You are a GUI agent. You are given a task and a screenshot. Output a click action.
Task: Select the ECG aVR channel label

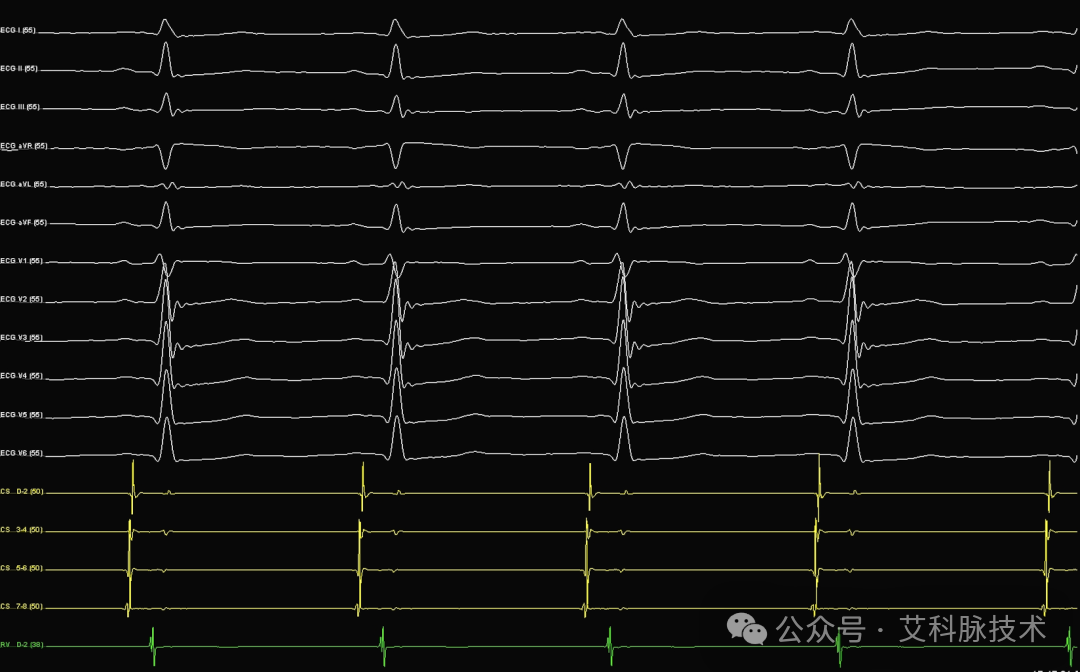click(x=24, y=146)
